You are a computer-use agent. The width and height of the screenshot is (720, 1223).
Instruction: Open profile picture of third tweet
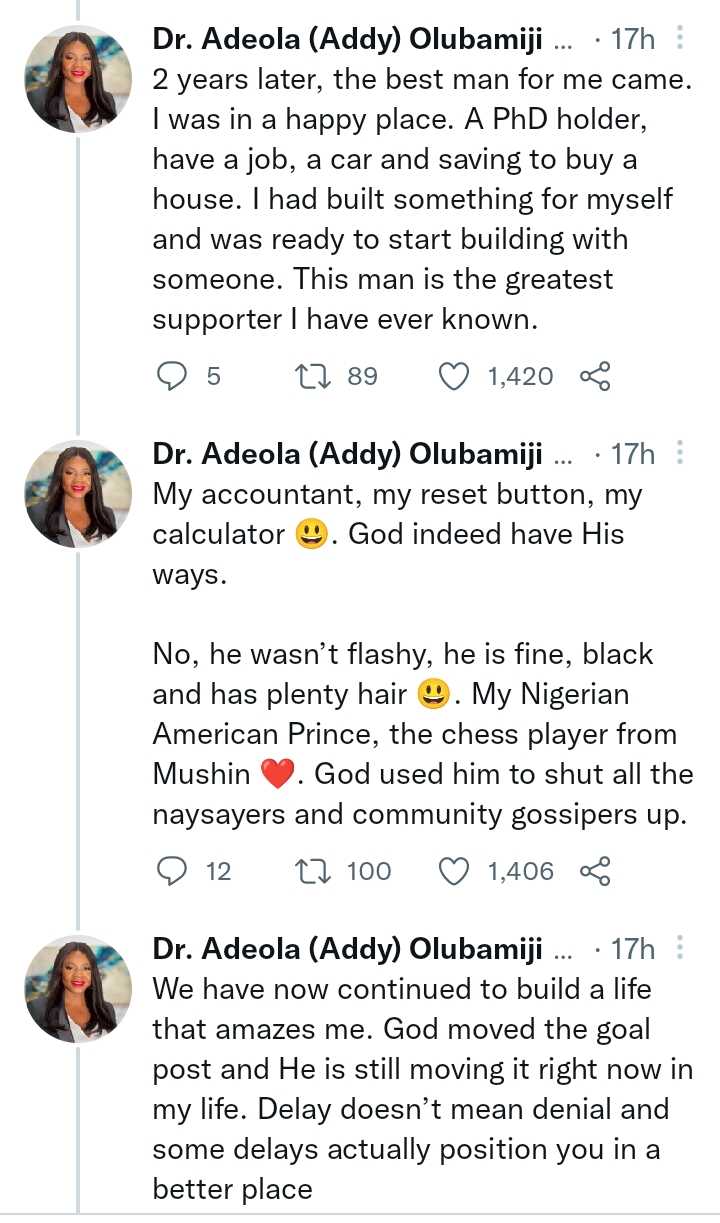pos(78,988)
